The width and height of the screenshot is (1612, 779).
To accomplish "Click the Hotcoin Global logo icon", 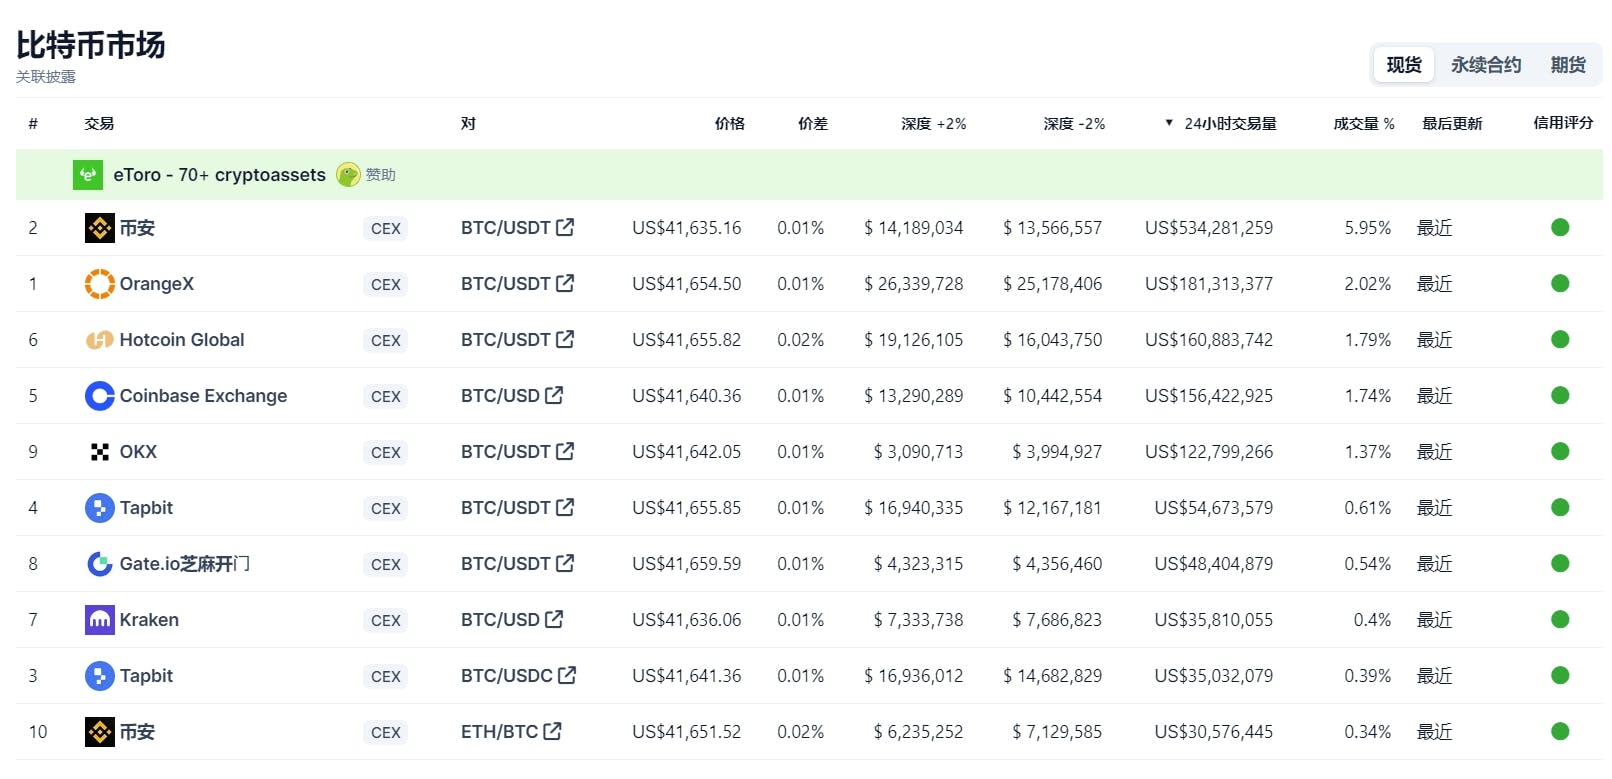I will click(x=99, y=340).
